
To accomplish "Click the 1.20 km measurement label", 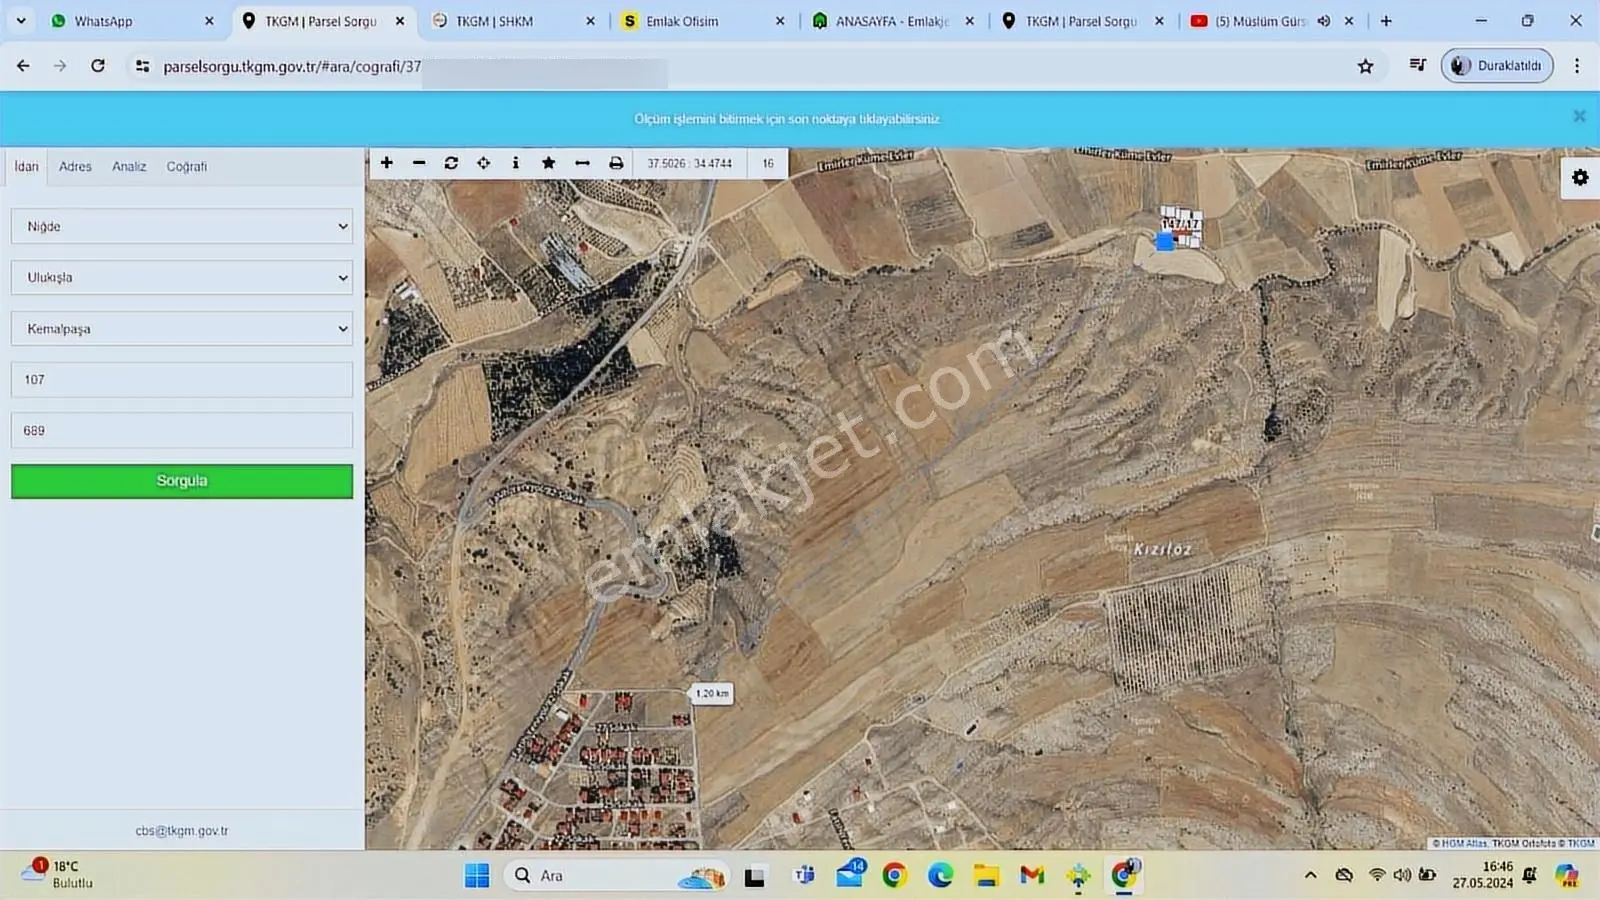I will click(x=712, y=693).
